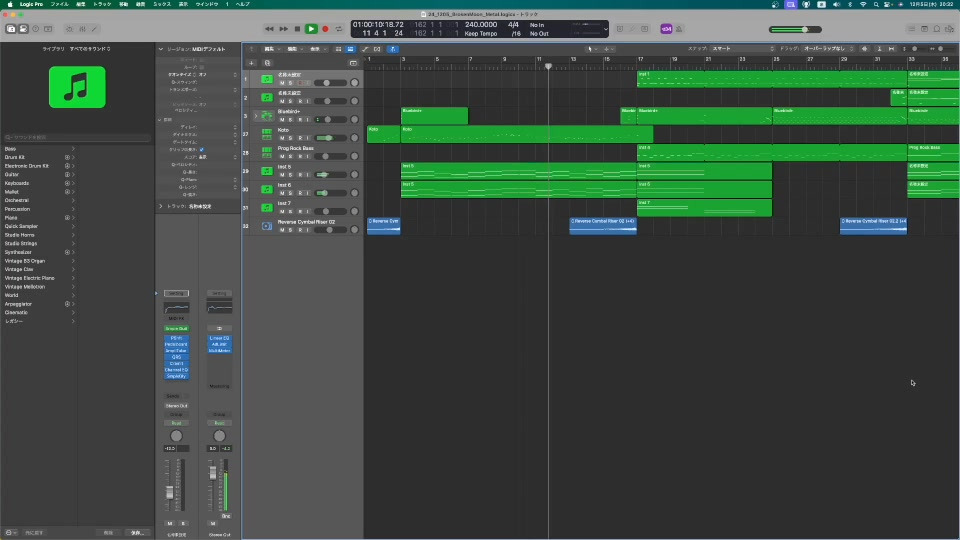Toggle the Cycle loop button
The image size is (960, 540).
(x=339, y=29)
